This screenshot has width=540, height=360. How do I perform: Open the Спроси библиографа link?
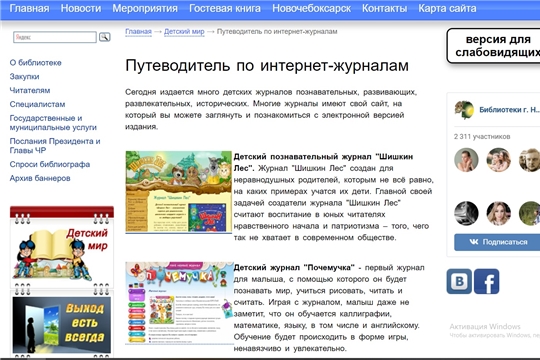[50, 164]
